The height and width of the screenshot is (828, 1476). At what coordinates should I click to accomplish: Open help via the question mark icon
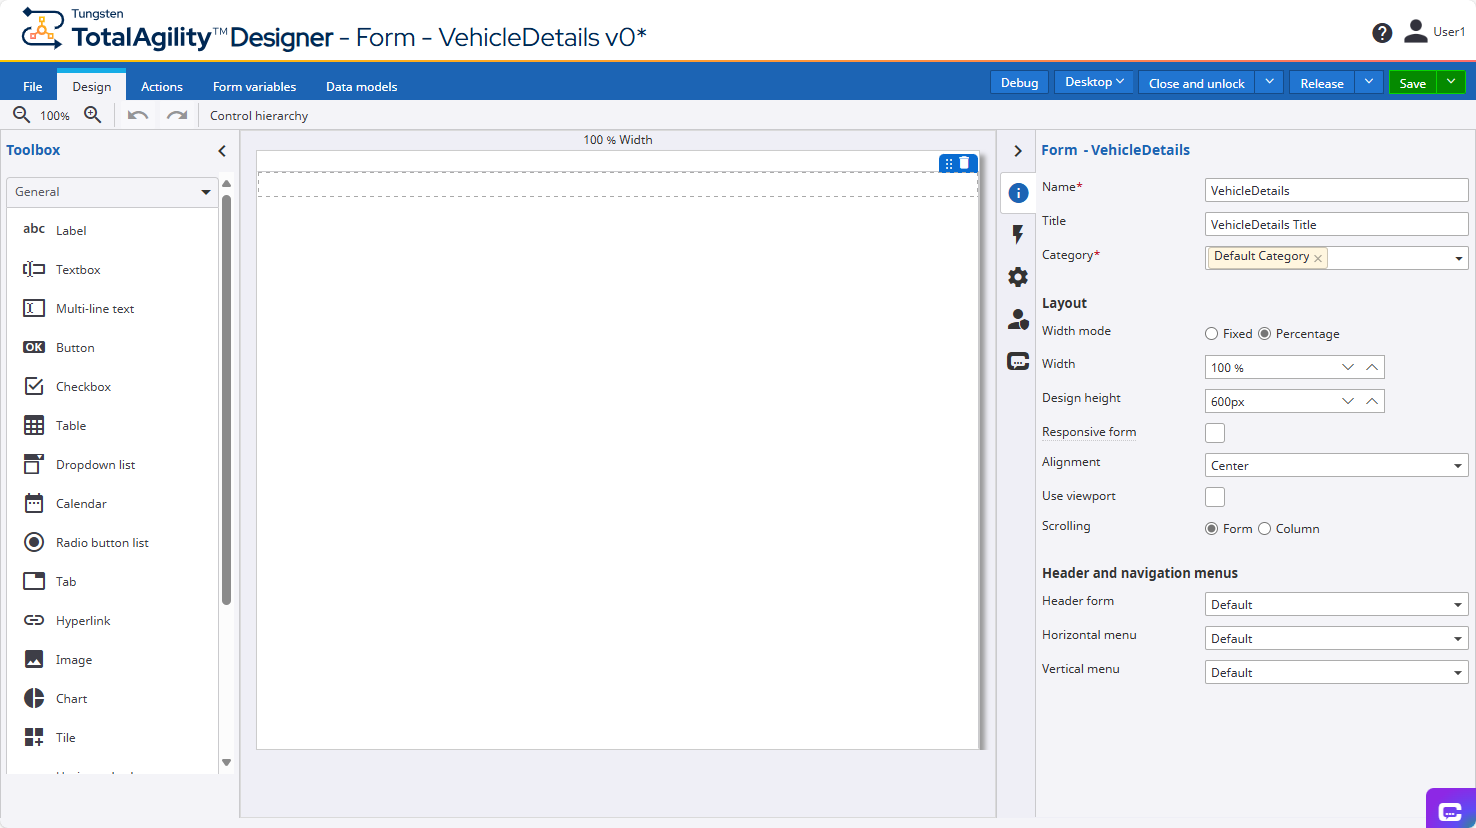1382,33
